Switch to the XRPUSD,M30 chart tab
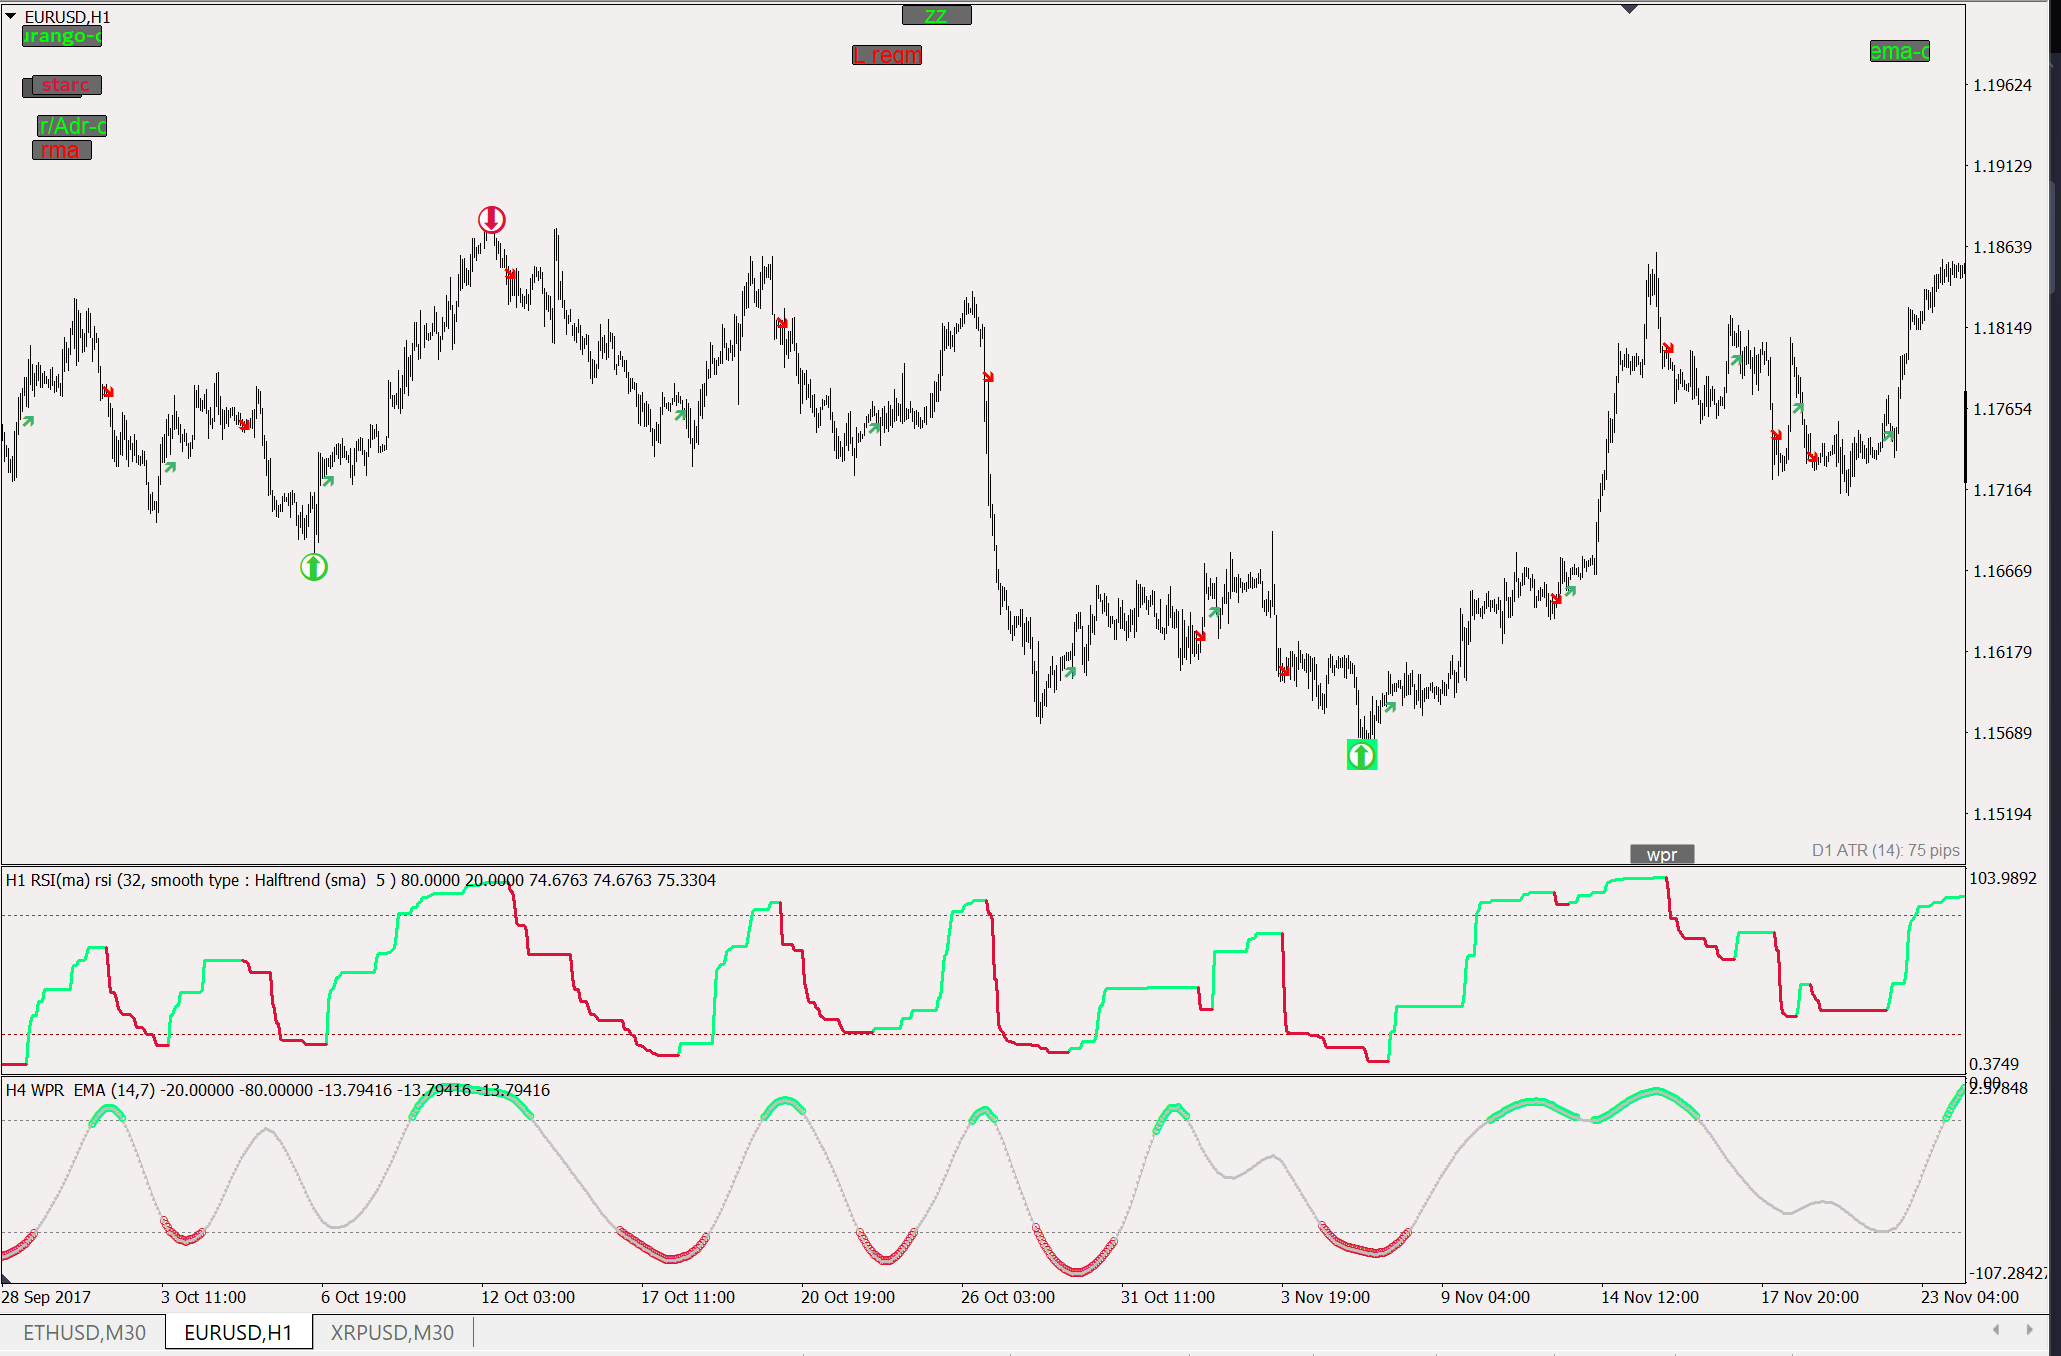Viewport: 2061px width, 1356px height. pyautogui.click(x=392, y=1332)
